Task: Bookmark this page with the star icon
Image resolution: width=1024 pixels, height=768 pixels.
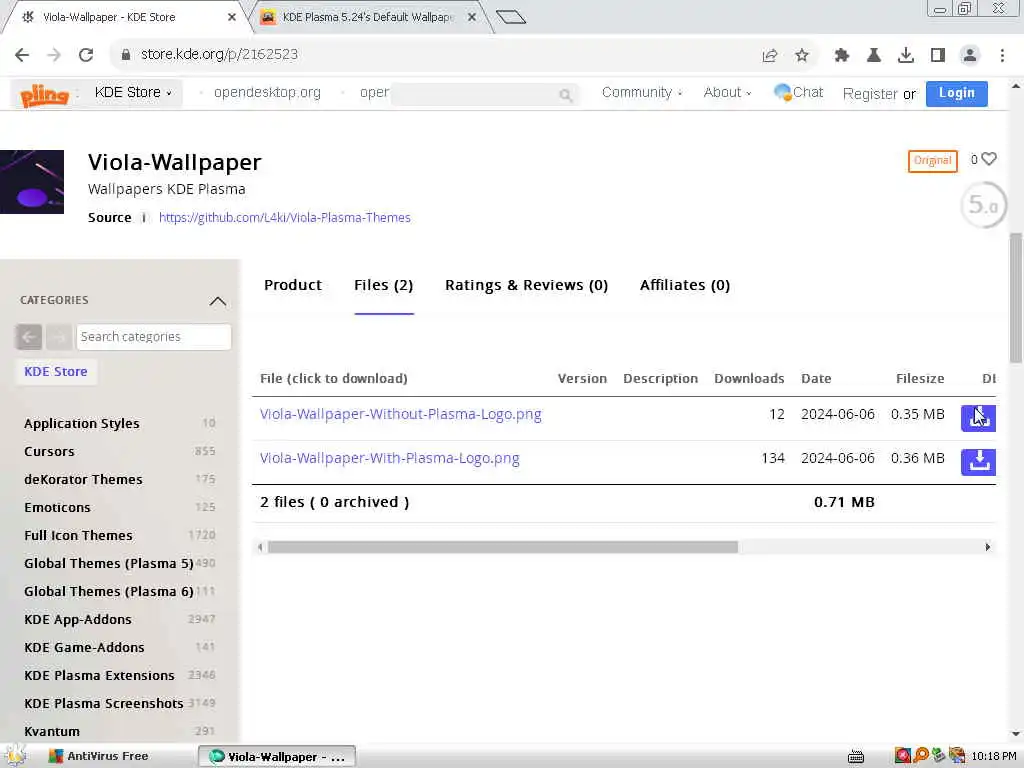Action: pos(802,56)
